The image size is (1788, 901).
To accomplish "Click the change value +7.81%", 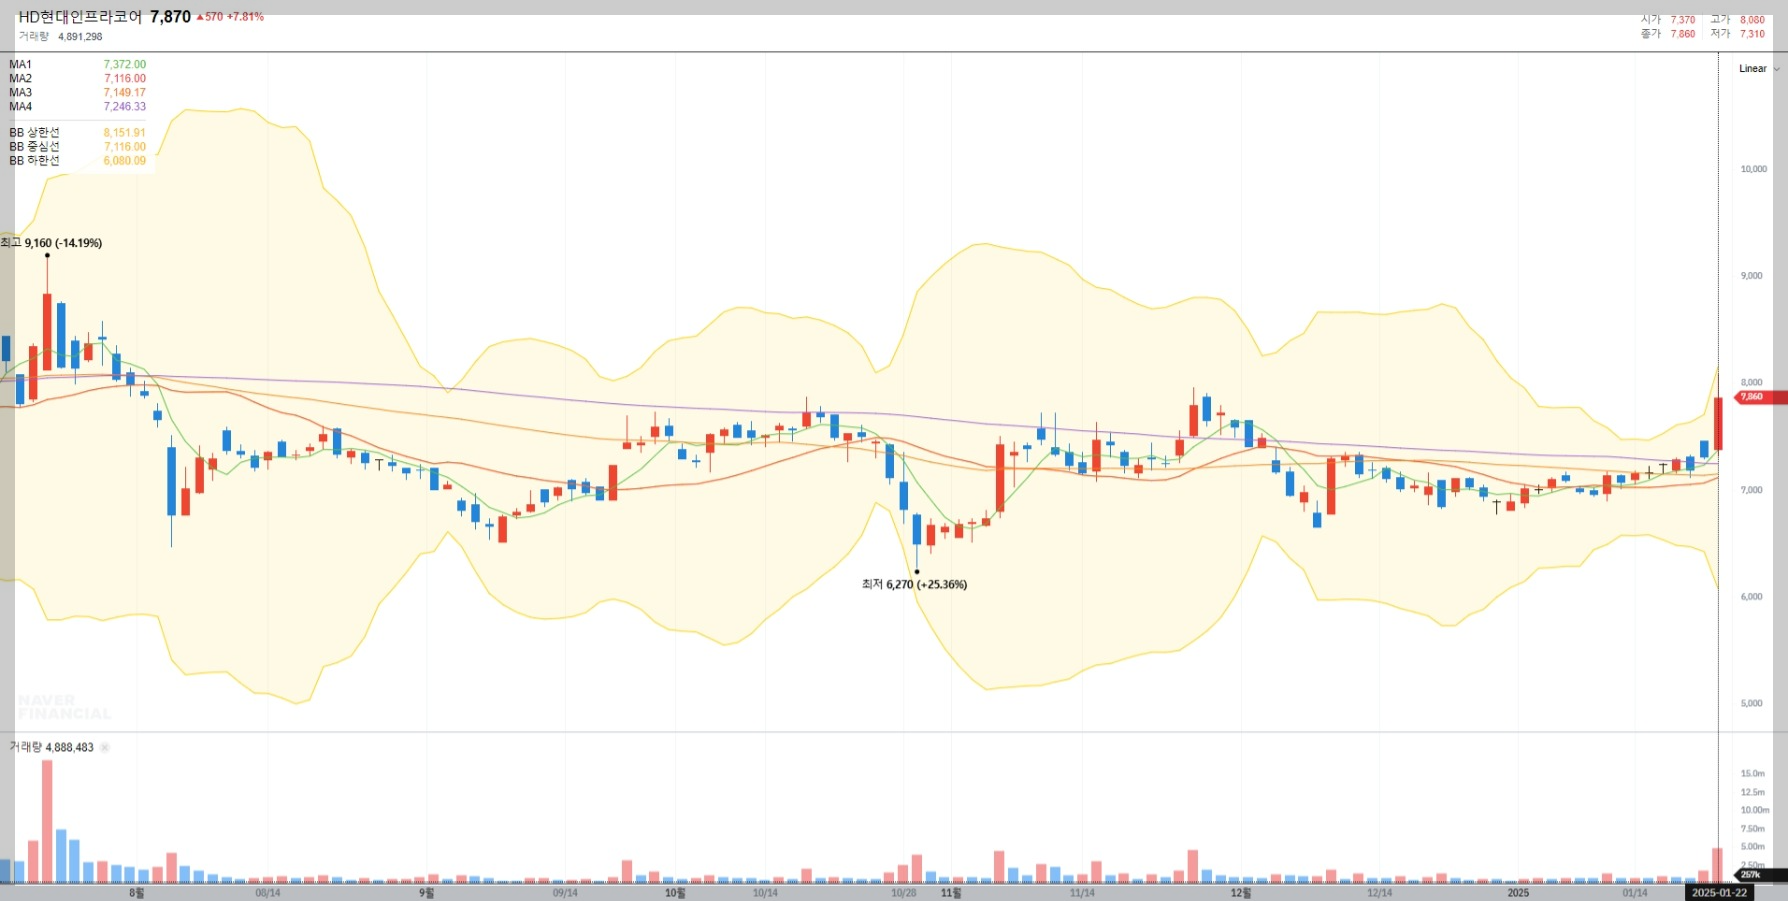I will (246, 17).
